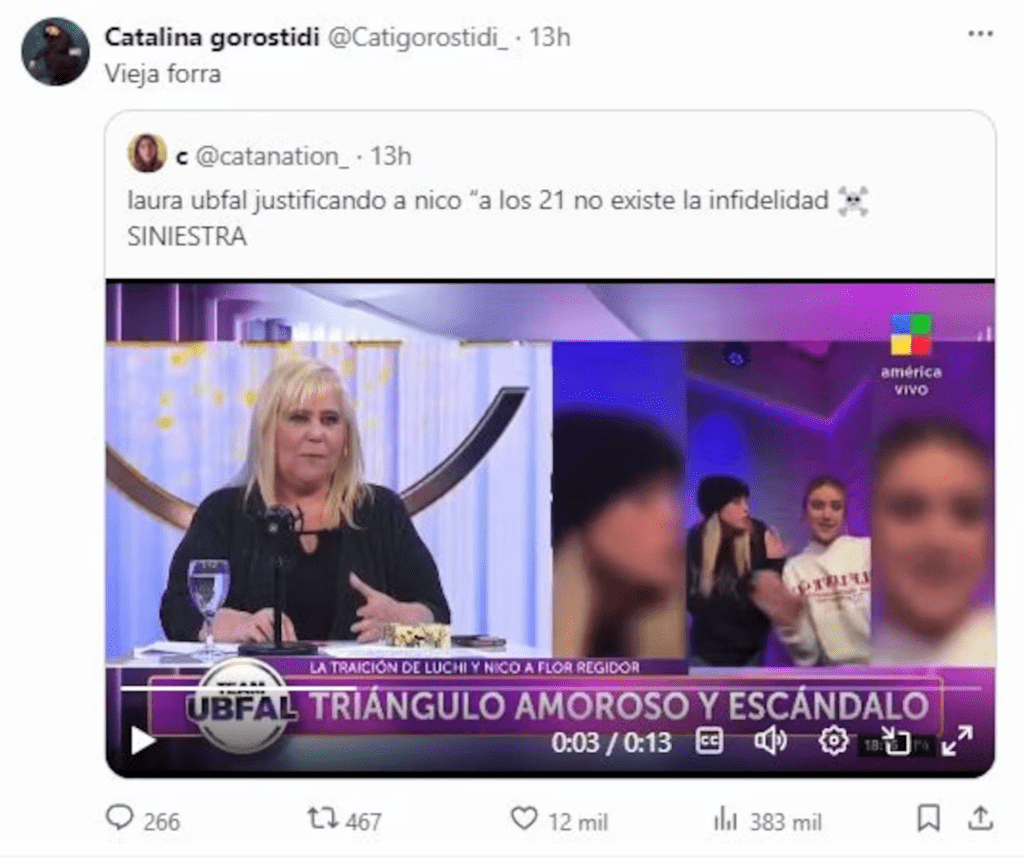Open the @catanation_ quoted account handle
This screenshot has height=863, width=1024.
click(x=272, y=156)
